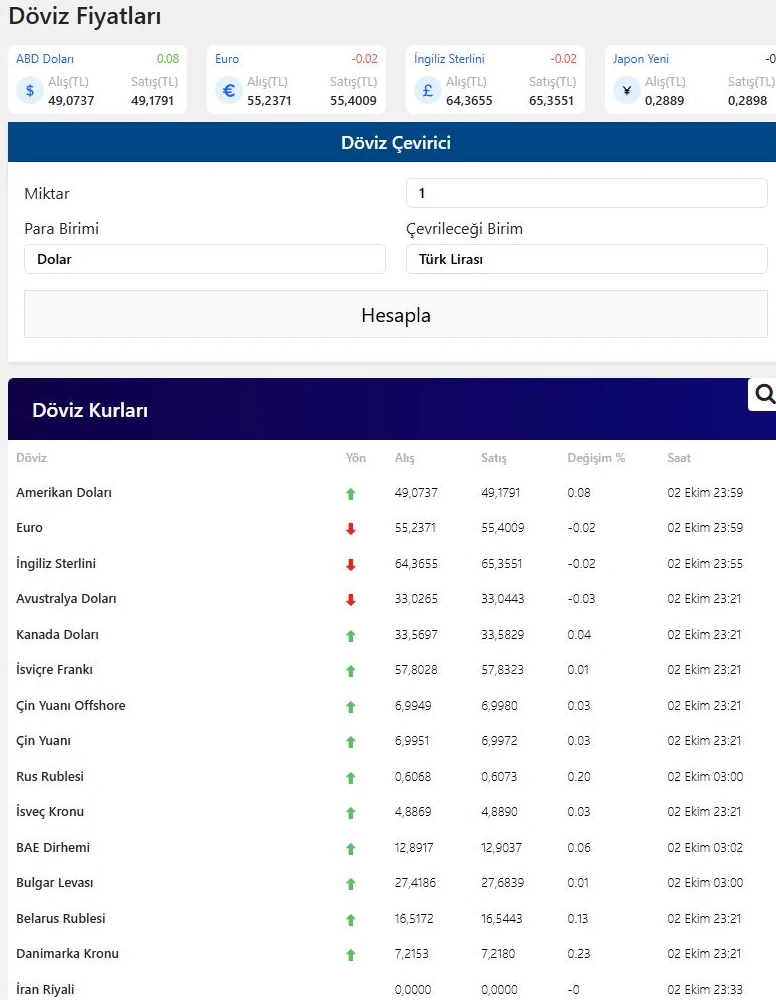
Task: Click the Döviz Fiyatları page heading
Action: (x=85, y=16)
